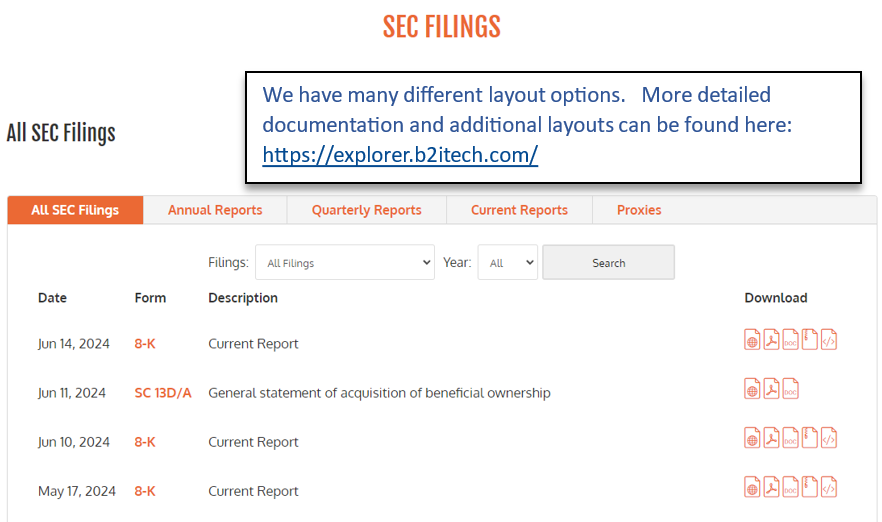The height and width of the screenshot is (522, 882).
Task: Open the Current Reports tab
Action: pyautogui.click(x=519, y=210)
